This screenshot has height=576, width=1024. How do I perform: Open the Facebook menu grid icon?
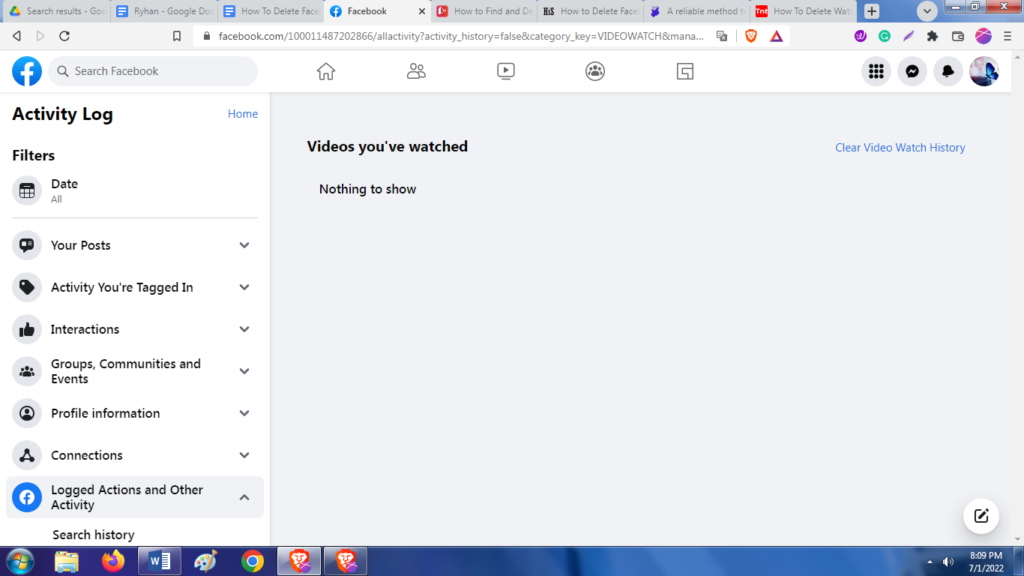coord(876,71)
